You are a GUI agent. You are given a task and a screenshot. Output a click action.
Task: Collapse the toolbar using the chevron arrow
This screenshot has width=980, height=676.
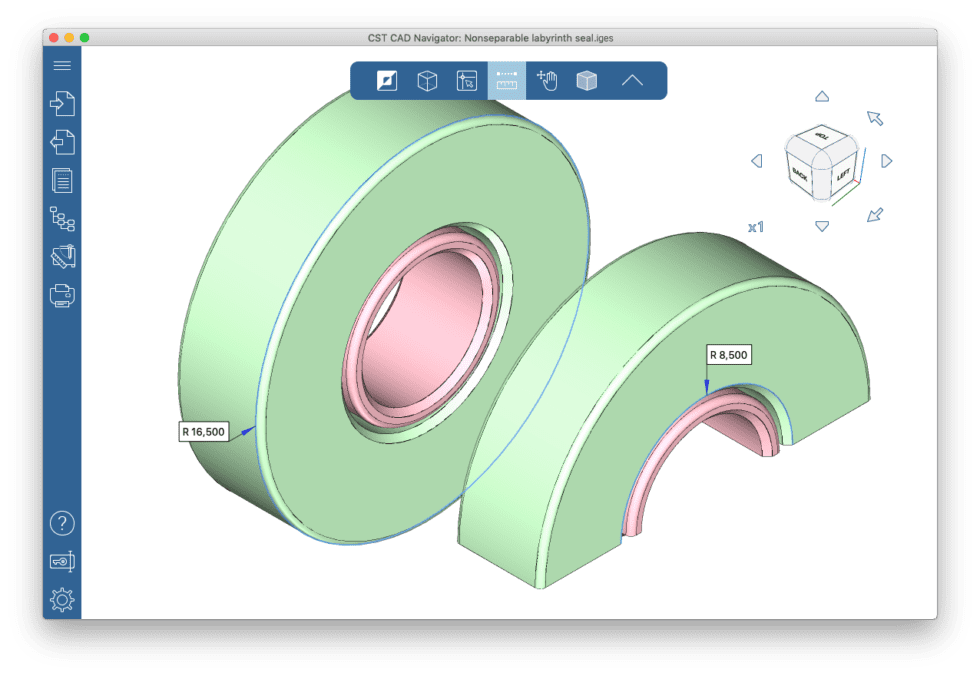tap(632, 81)
